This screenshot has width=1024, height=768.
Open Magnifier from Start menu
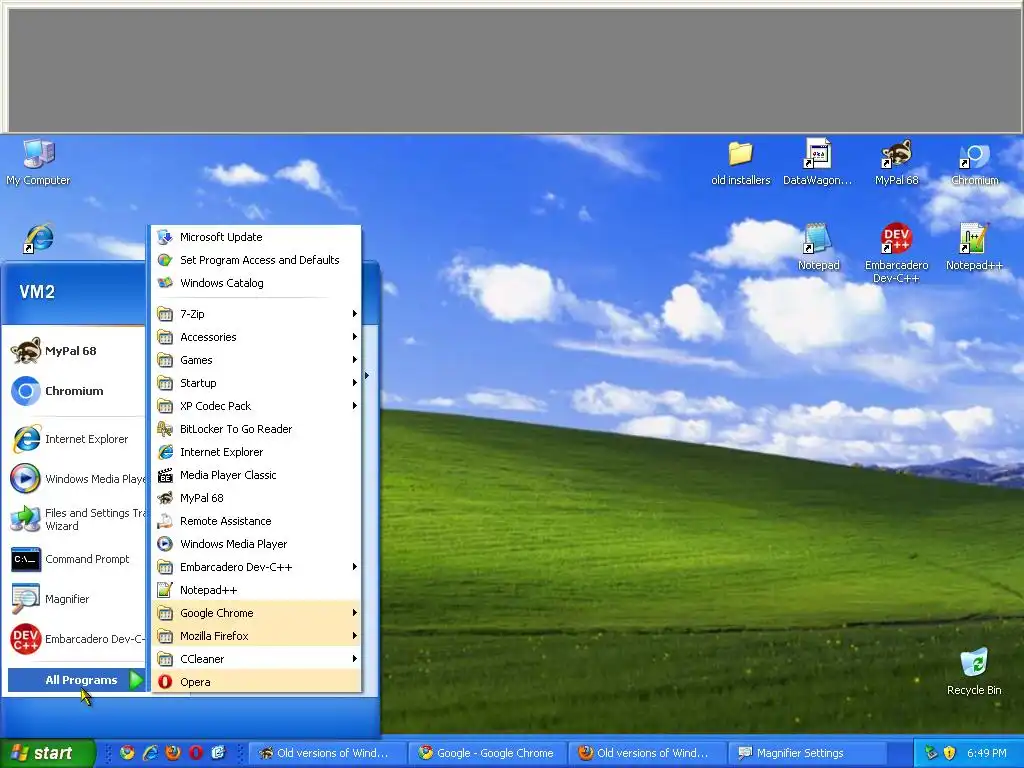click(x=76, y=599)
